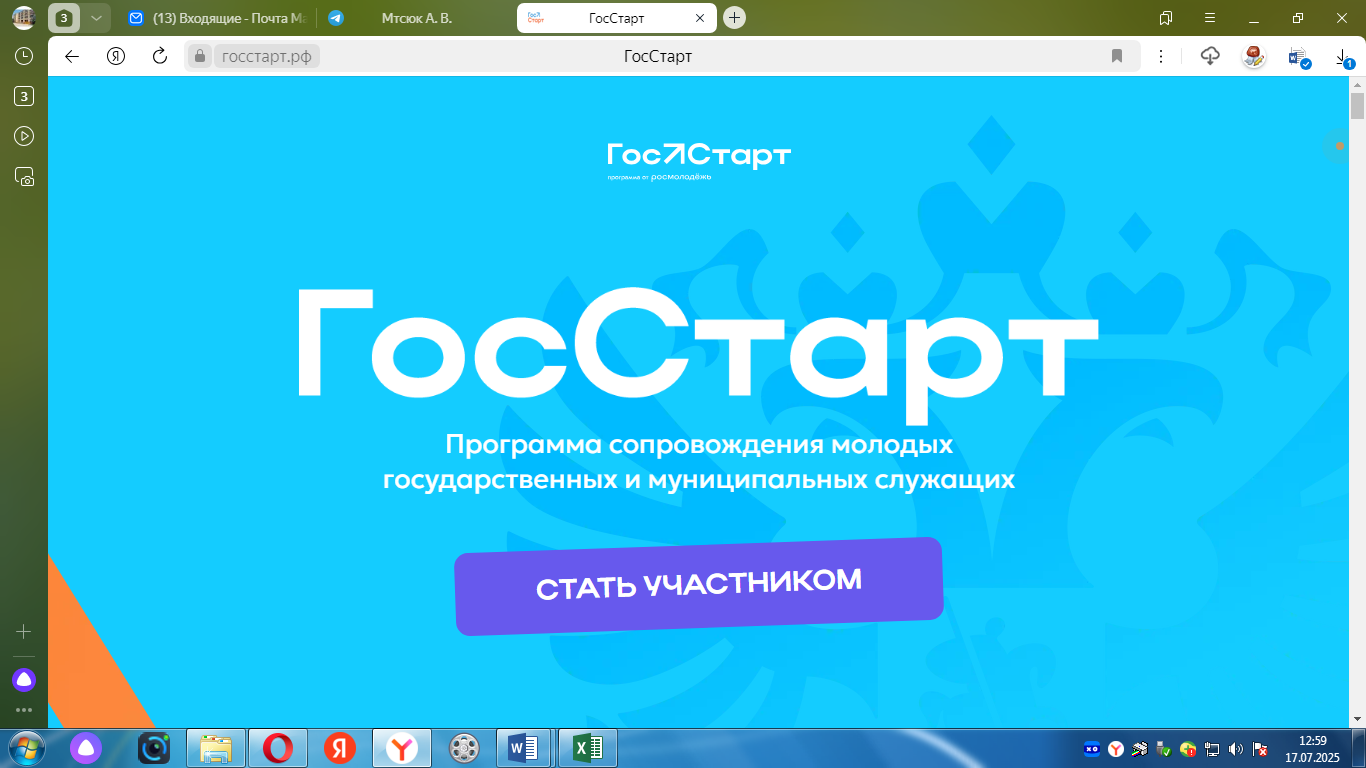
Task: Open the sidebar more options dots
Action: coord(24,710)
